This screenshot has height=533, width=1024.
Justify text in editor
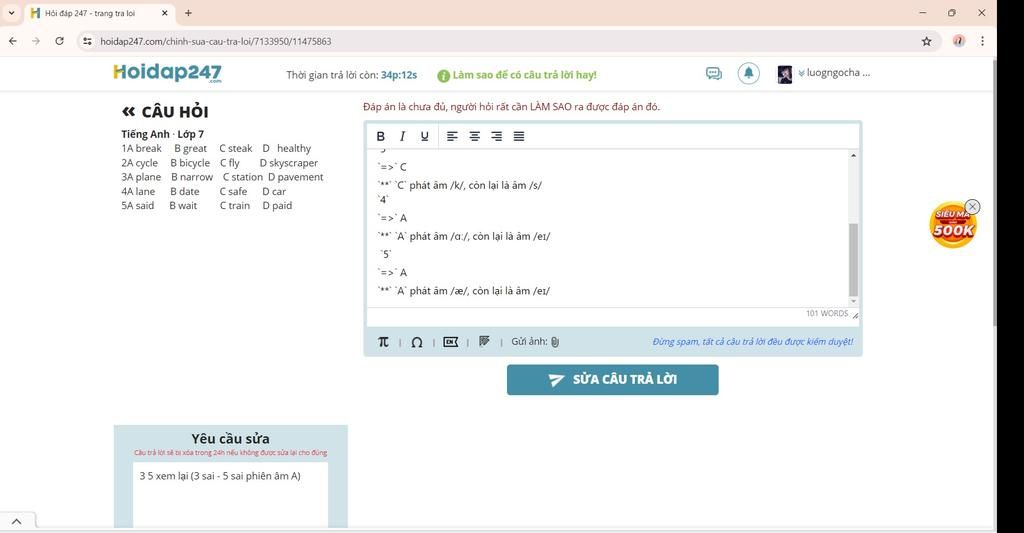(x=519, y=136)
